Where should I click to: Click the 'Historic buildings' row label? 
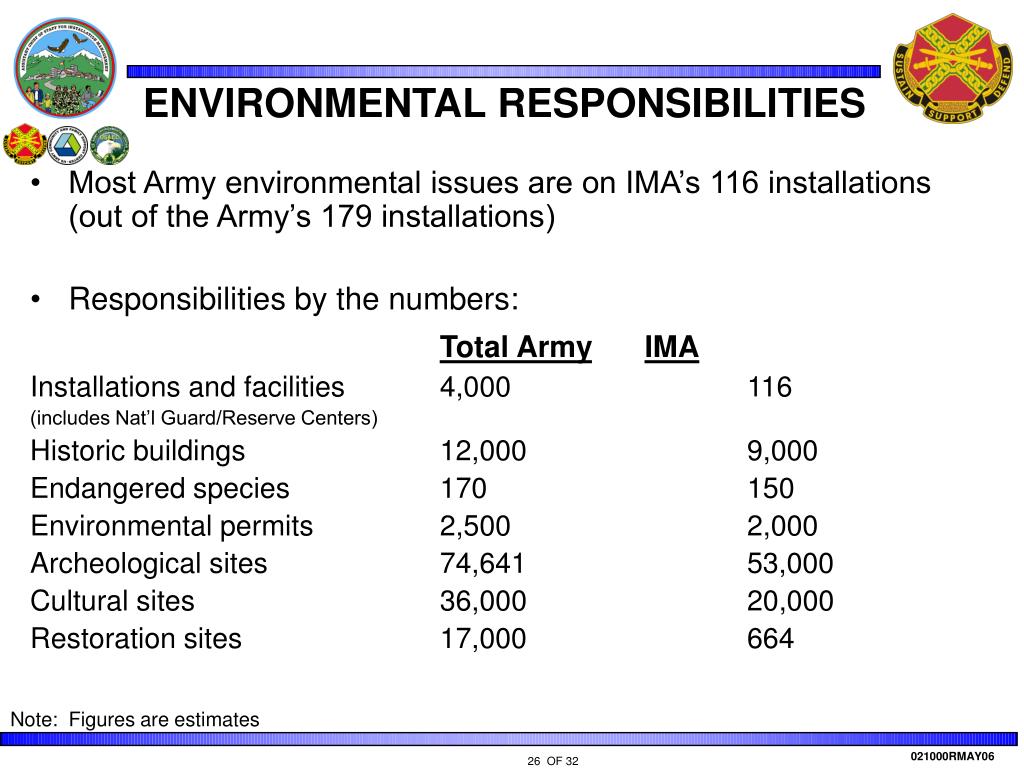coord(138,451)
